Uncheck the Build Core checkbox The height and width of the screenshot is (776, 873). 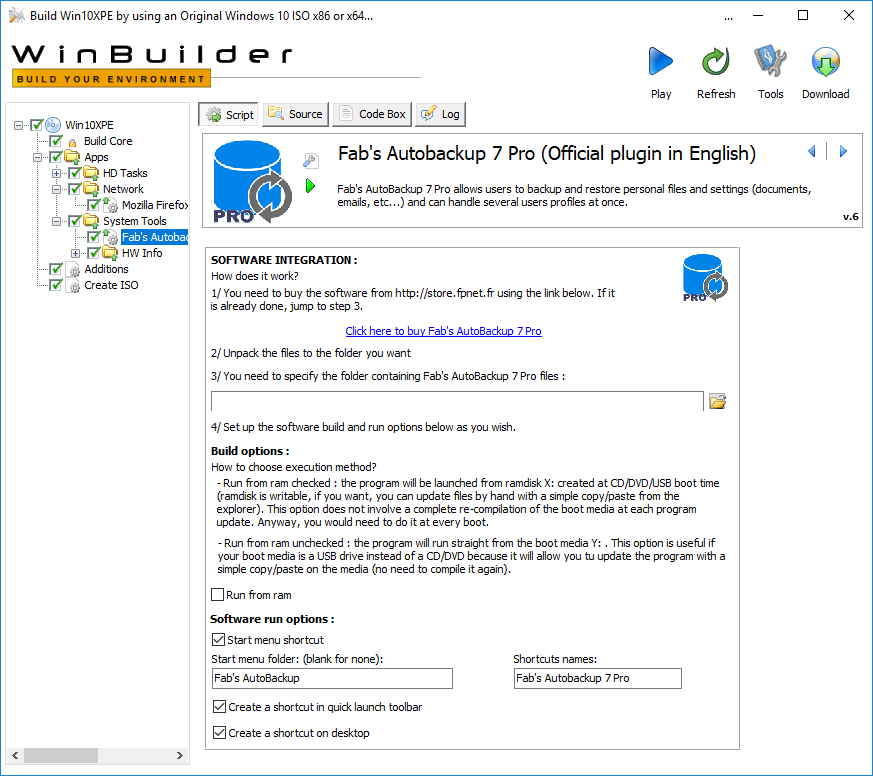coord(56,141)
